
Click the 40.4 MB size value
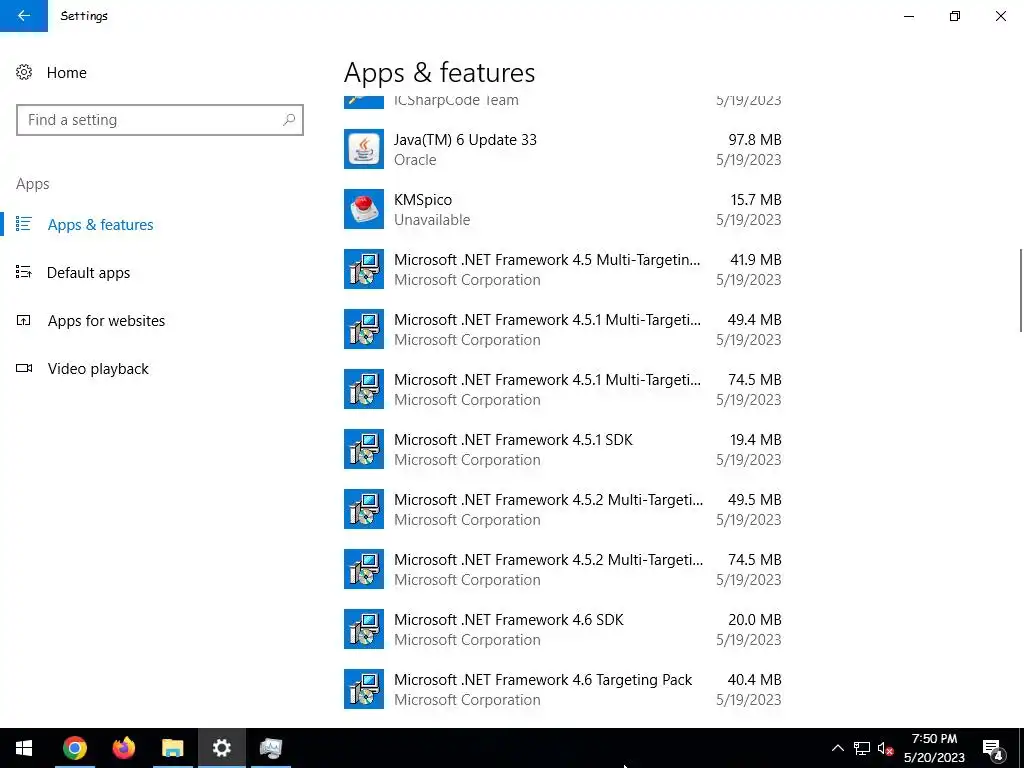754,680
